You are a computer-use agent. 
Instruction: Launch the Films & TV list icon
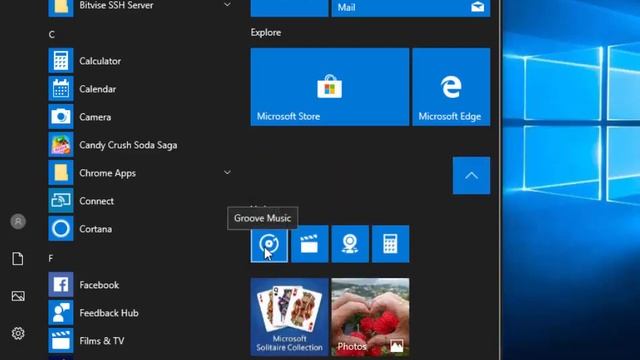coord(61,340)
